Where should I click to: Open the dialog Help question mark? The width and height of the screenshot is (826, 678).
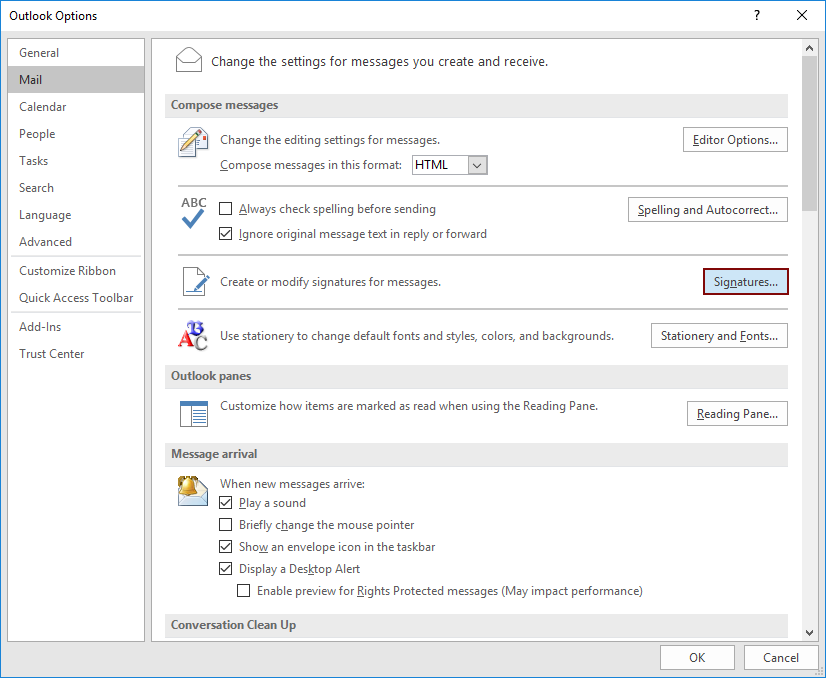(757, 15)
